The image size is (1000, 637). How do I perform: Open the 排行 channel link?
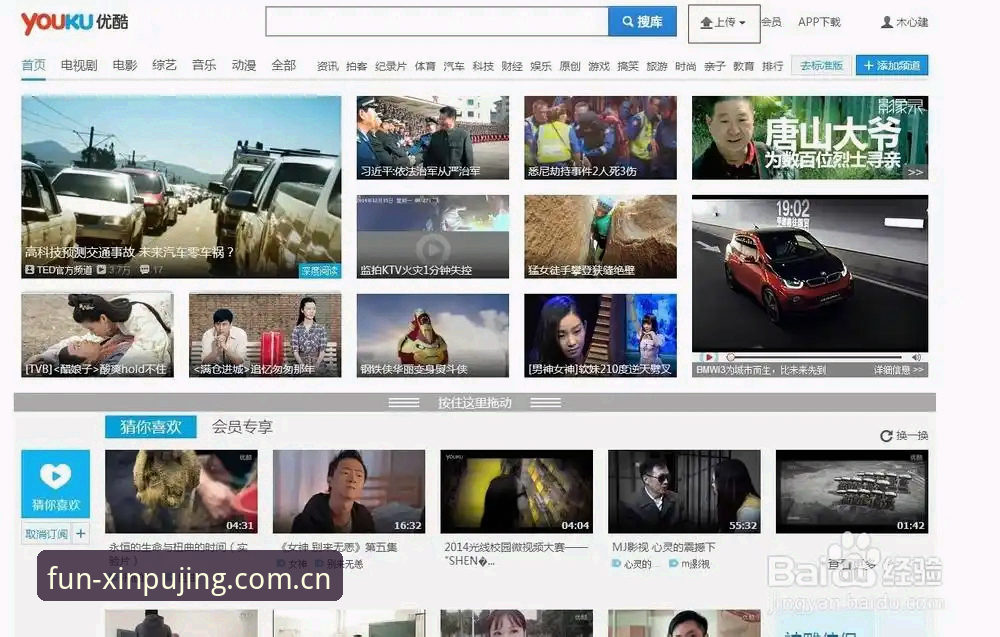[x=773, y=66]
